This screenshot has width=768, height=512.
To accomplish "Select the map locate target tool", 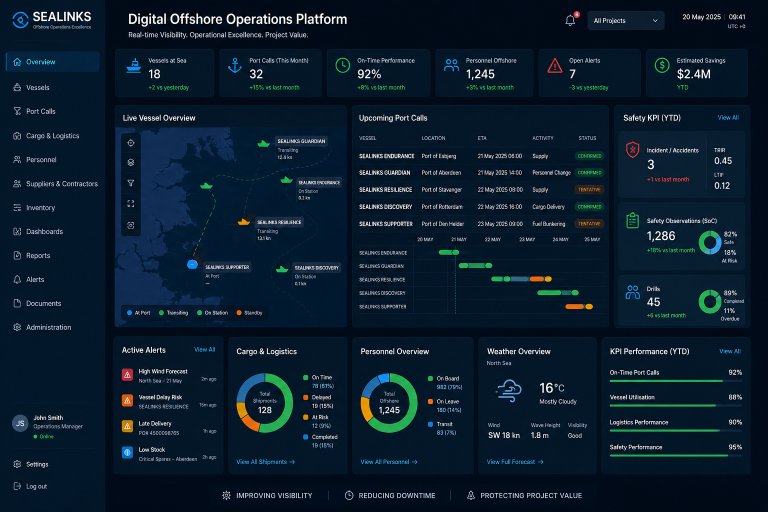I will pyautogui.click(x=131, y=143).
